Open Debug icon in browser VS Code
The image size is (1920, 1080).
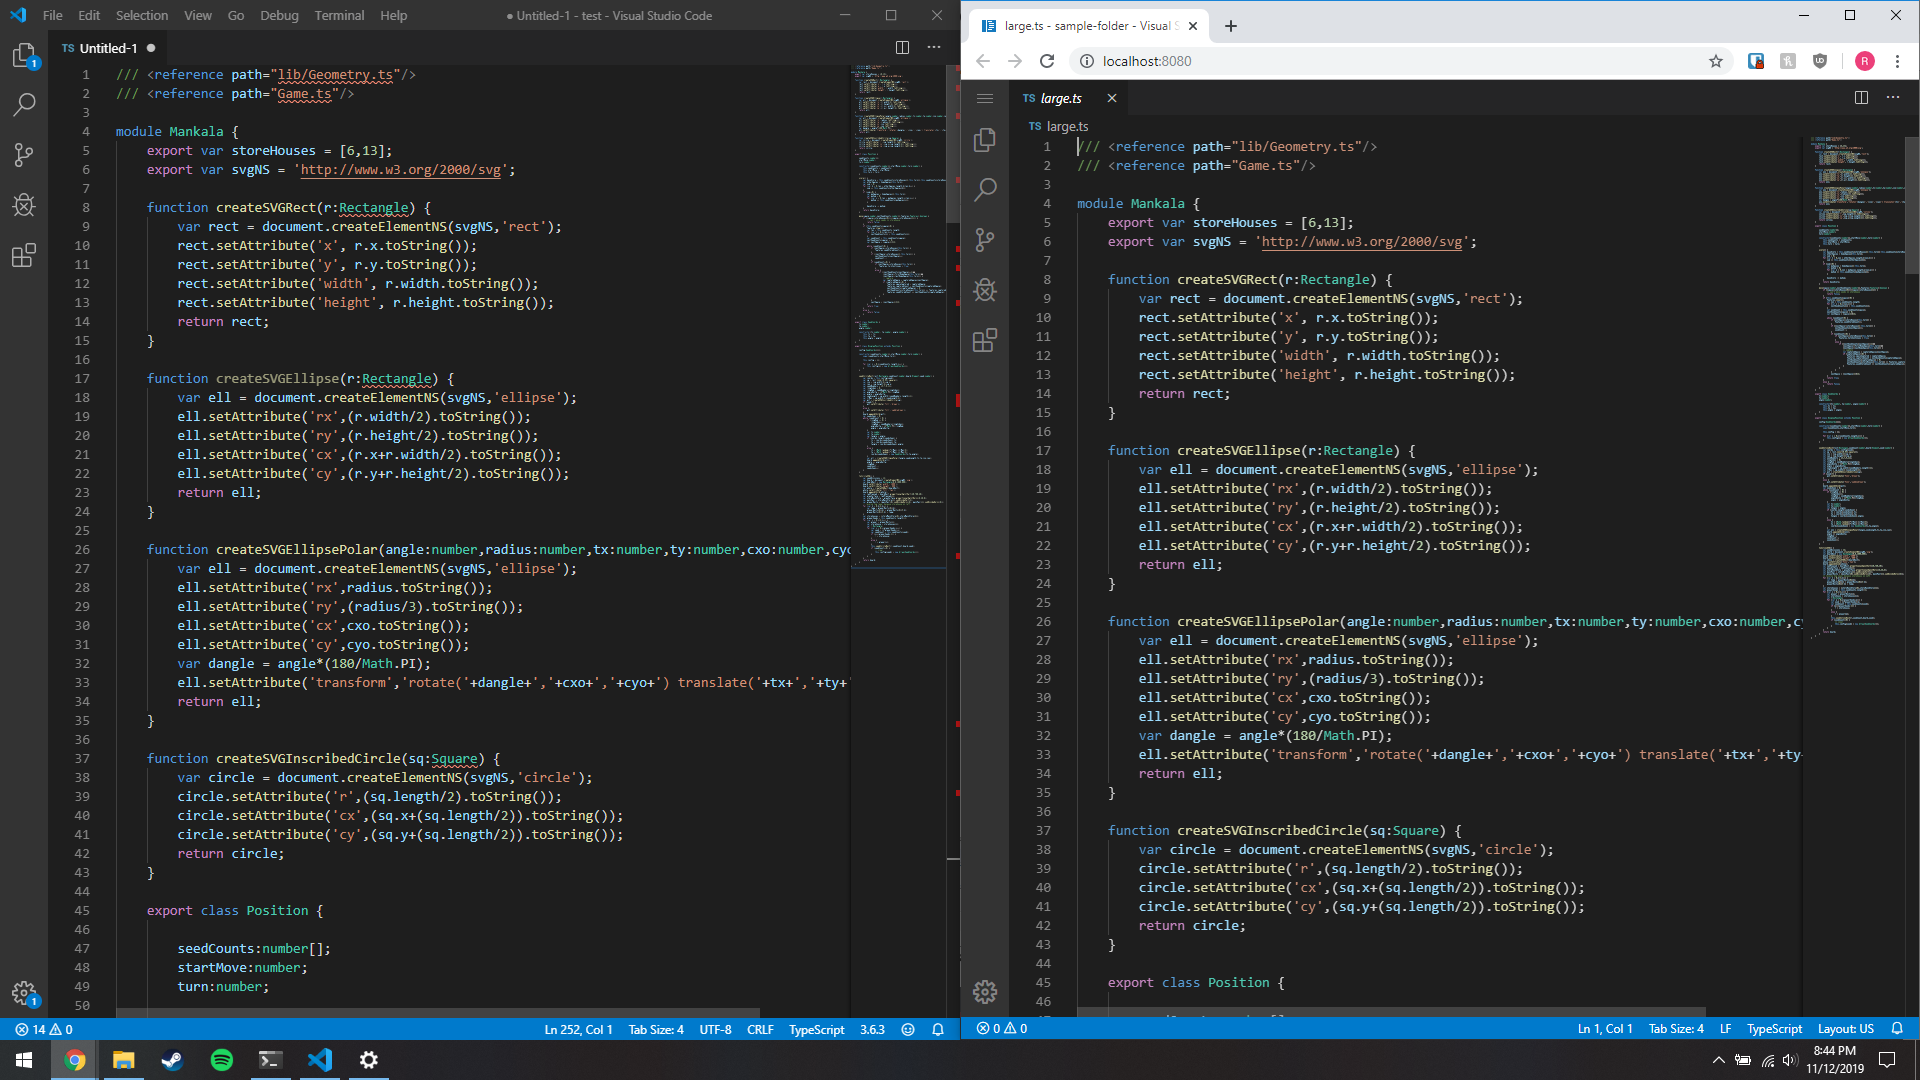click(985, 290)
